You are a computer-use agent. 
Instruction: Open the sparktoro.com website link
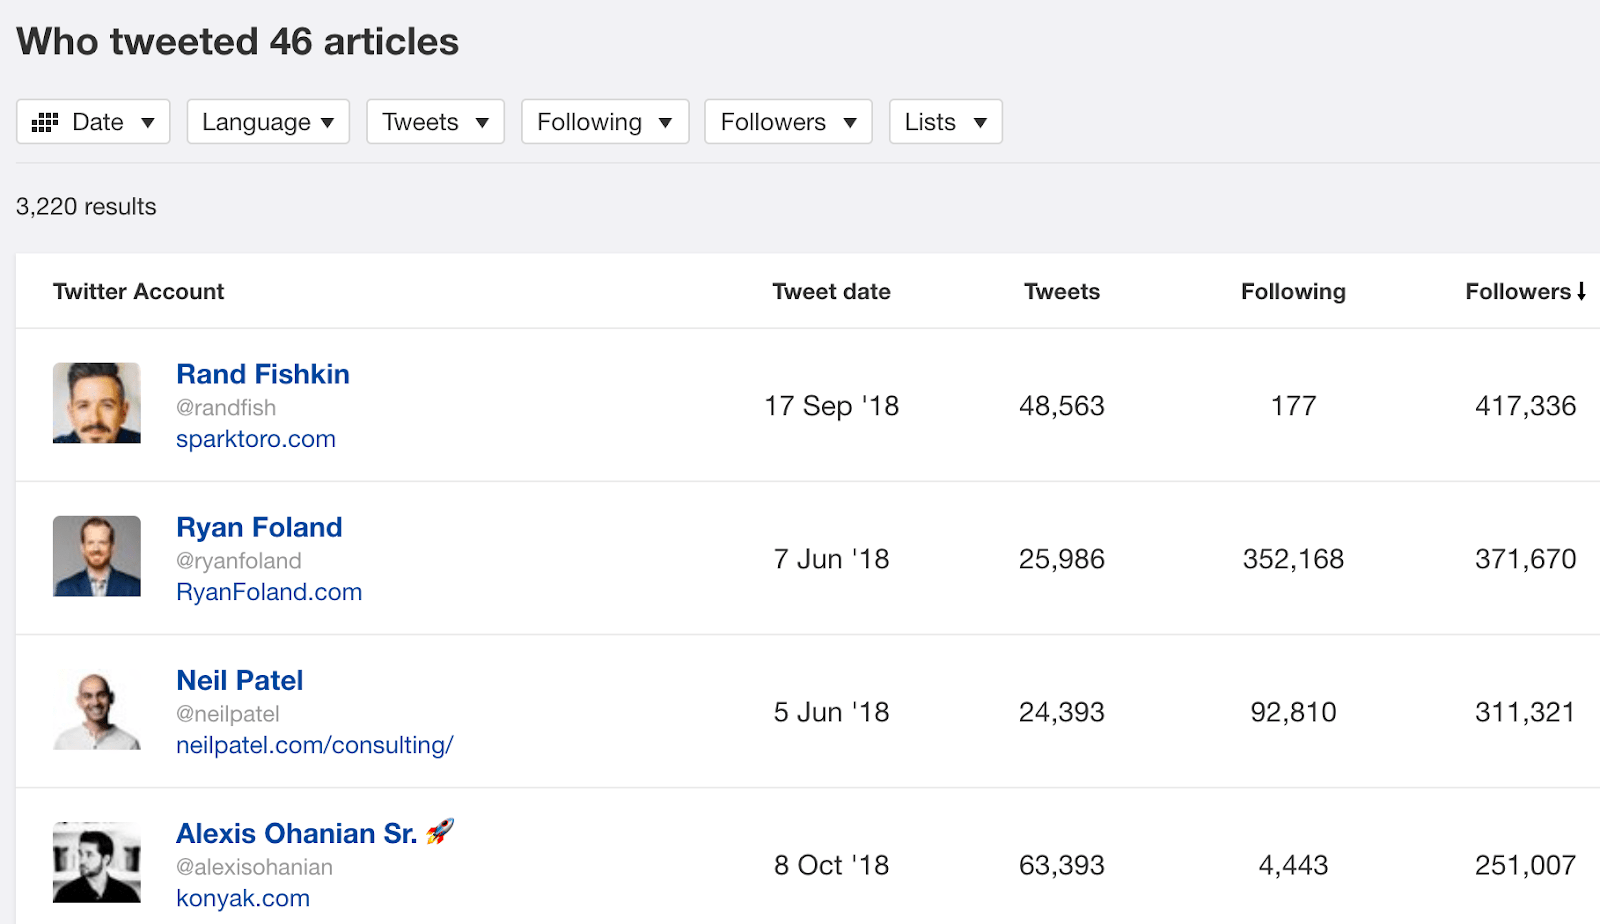tap(256, 439)
